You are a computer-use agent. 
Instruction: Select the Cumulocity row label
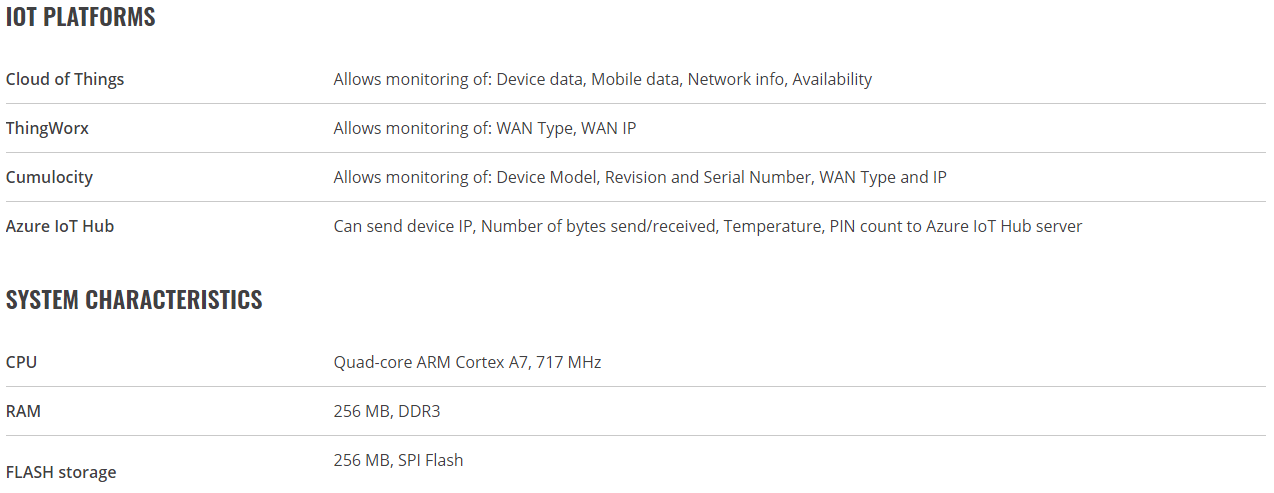pyautogui.click(x=49, y=177)
